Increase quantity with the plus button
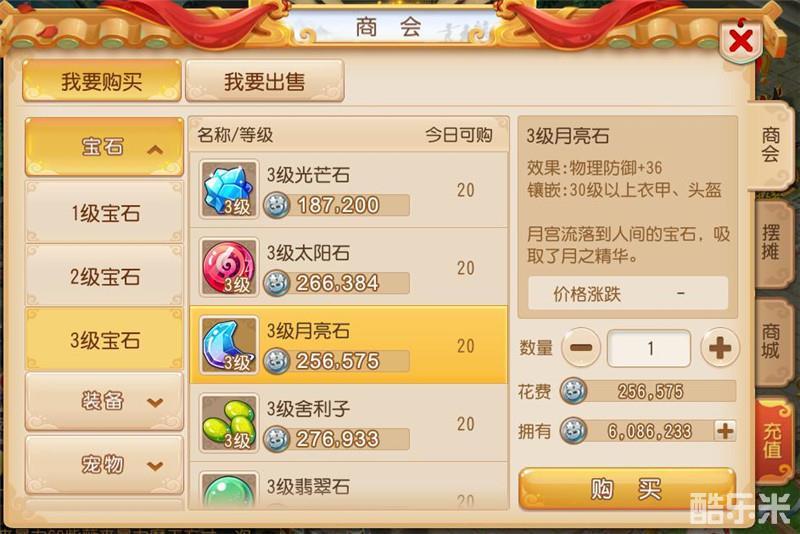The width and height of the screenshot is (800, 534). [x=719, y=348]
